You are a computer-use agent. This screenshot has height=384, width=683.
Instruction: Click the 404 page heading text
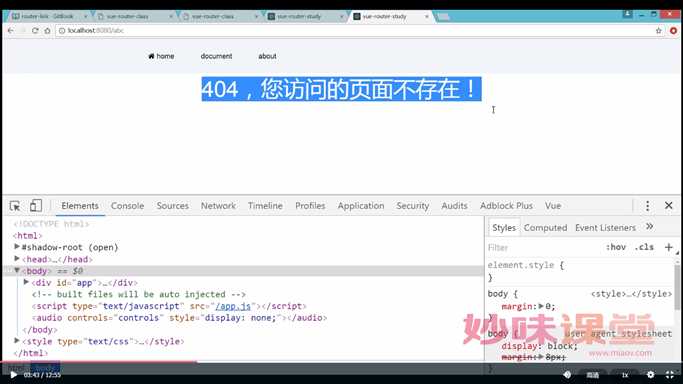click(341, 89)
